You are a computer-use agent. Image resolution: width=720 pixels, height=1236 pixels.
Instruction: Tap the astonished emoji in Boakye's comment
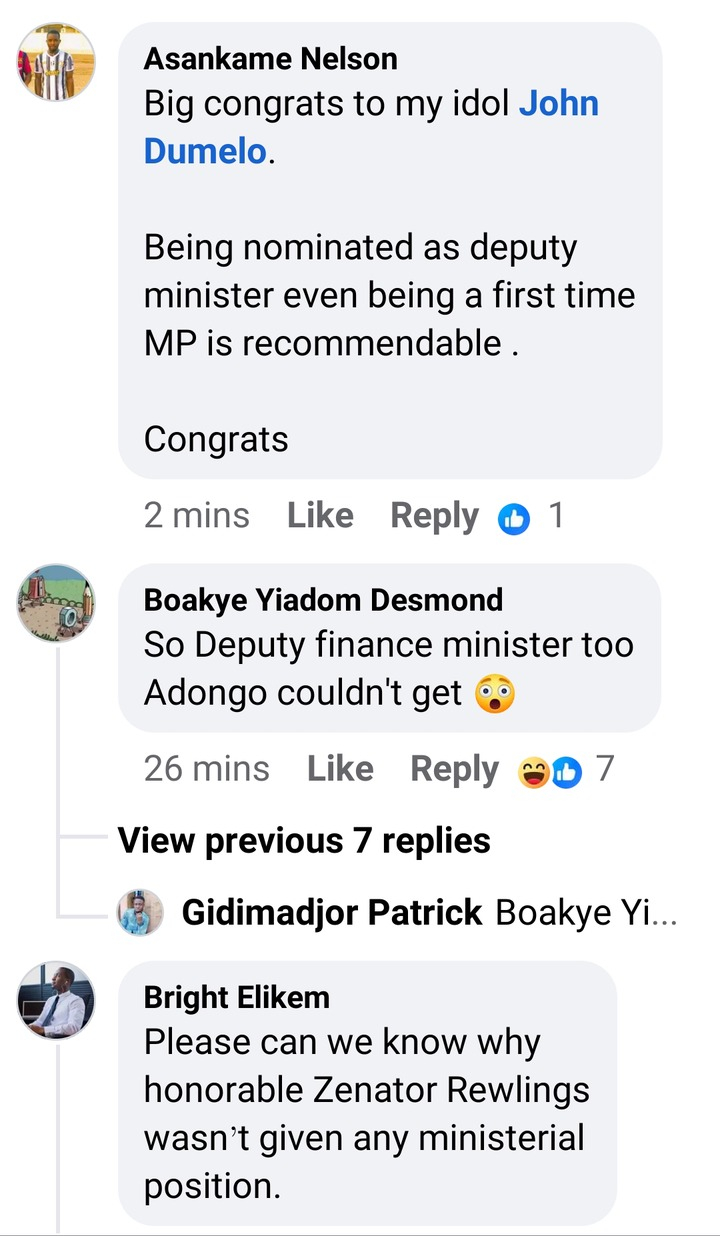(x=495, y=693)
